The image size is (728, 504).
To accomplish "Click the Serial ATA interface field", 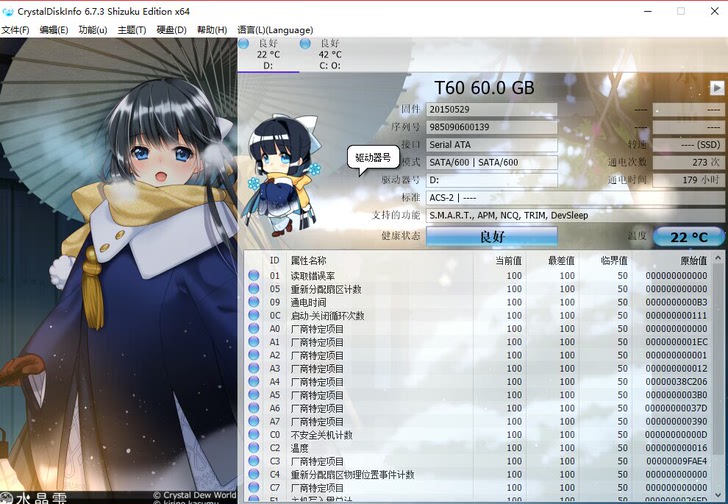I will [x=492, y=145].
